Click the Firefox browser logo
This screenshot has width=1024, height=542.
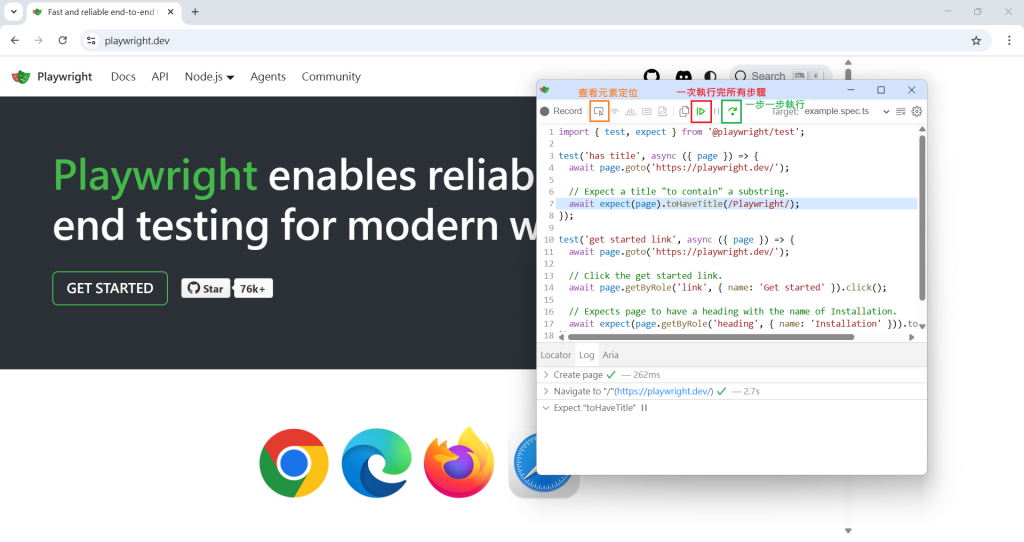tap(459, 462)
